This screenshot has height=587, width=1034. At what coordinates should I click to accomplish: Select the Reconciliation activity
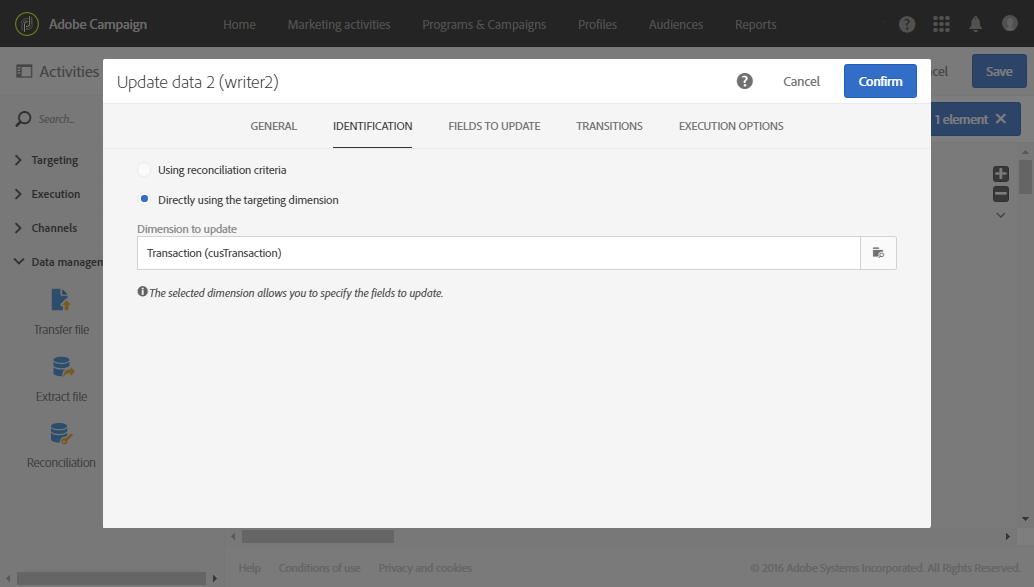click(61, 446)
